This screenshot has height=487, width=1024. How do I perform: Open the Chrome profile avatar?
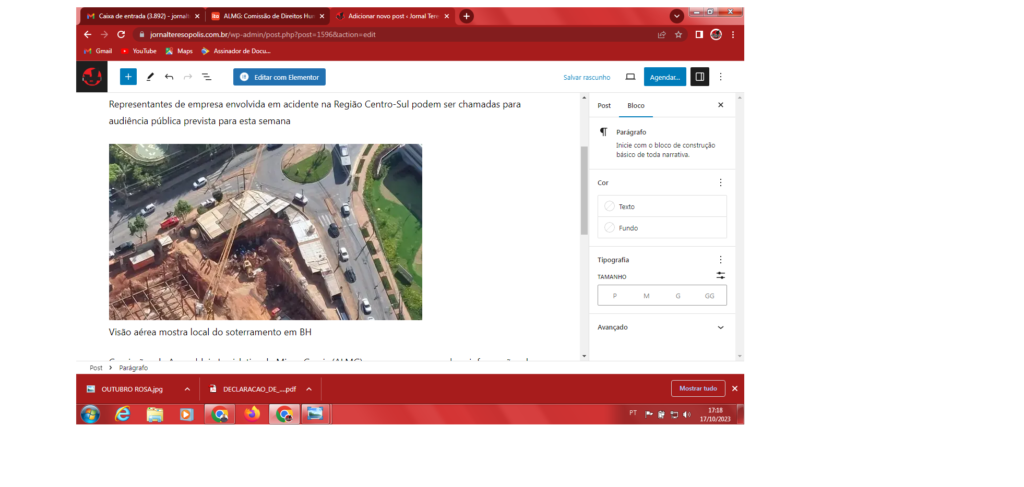[716, 35]
